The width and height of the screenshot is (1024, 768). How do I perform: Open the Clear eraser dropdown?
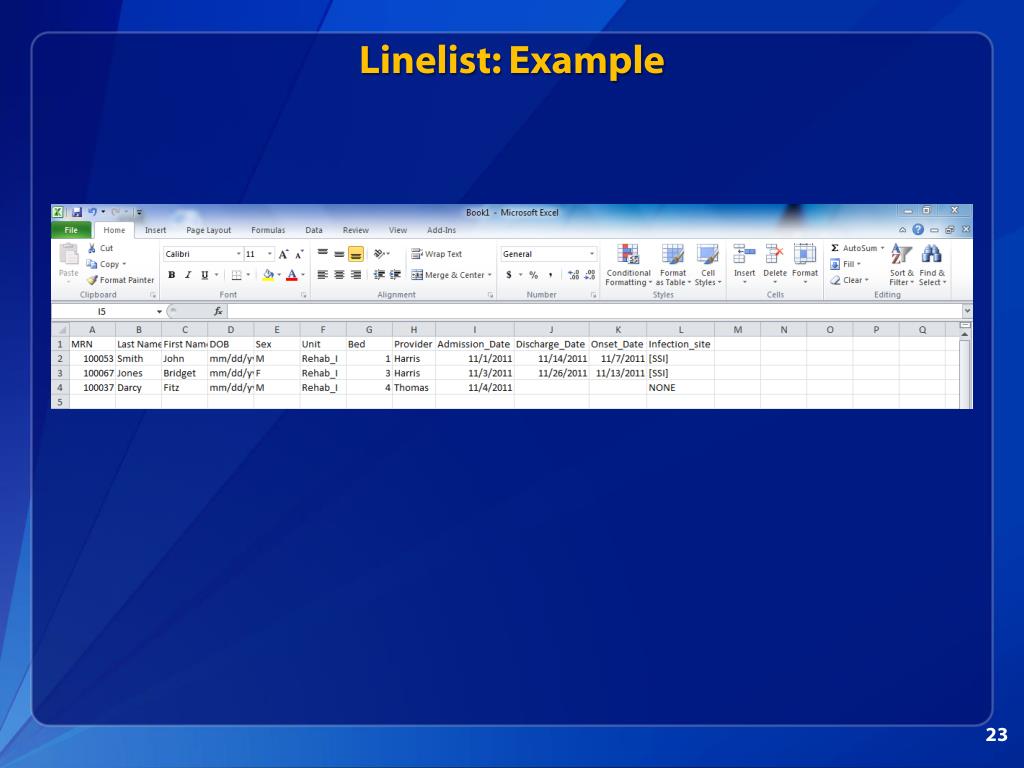pos(849,280)
